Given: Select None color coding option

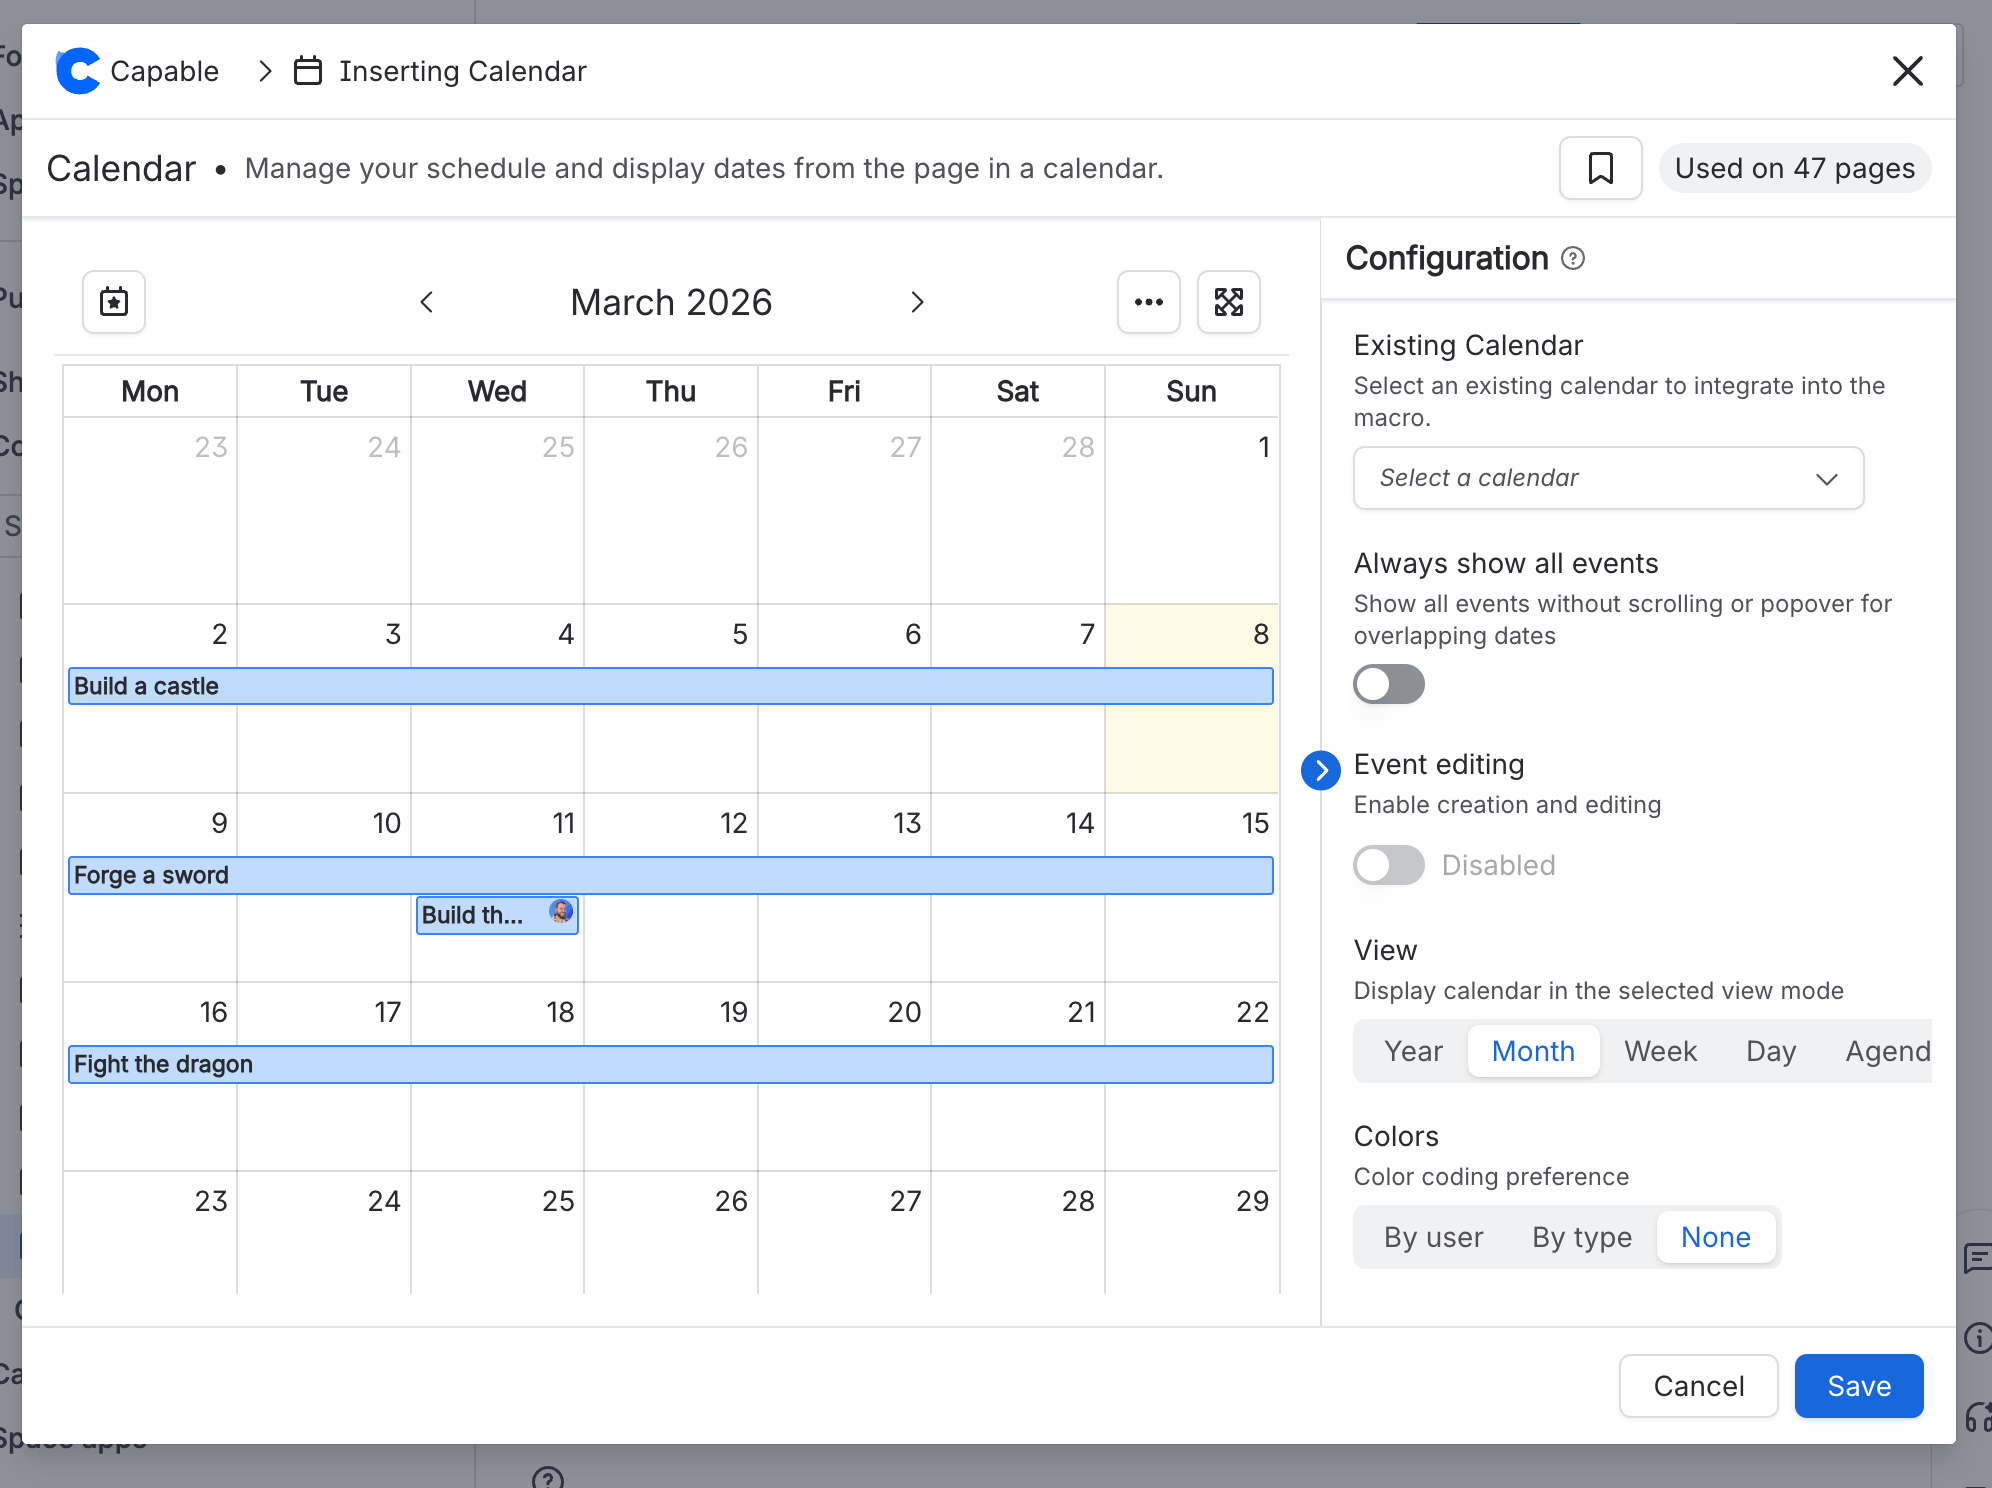Looking at the screenshot, I should tap(1715, 1238).
